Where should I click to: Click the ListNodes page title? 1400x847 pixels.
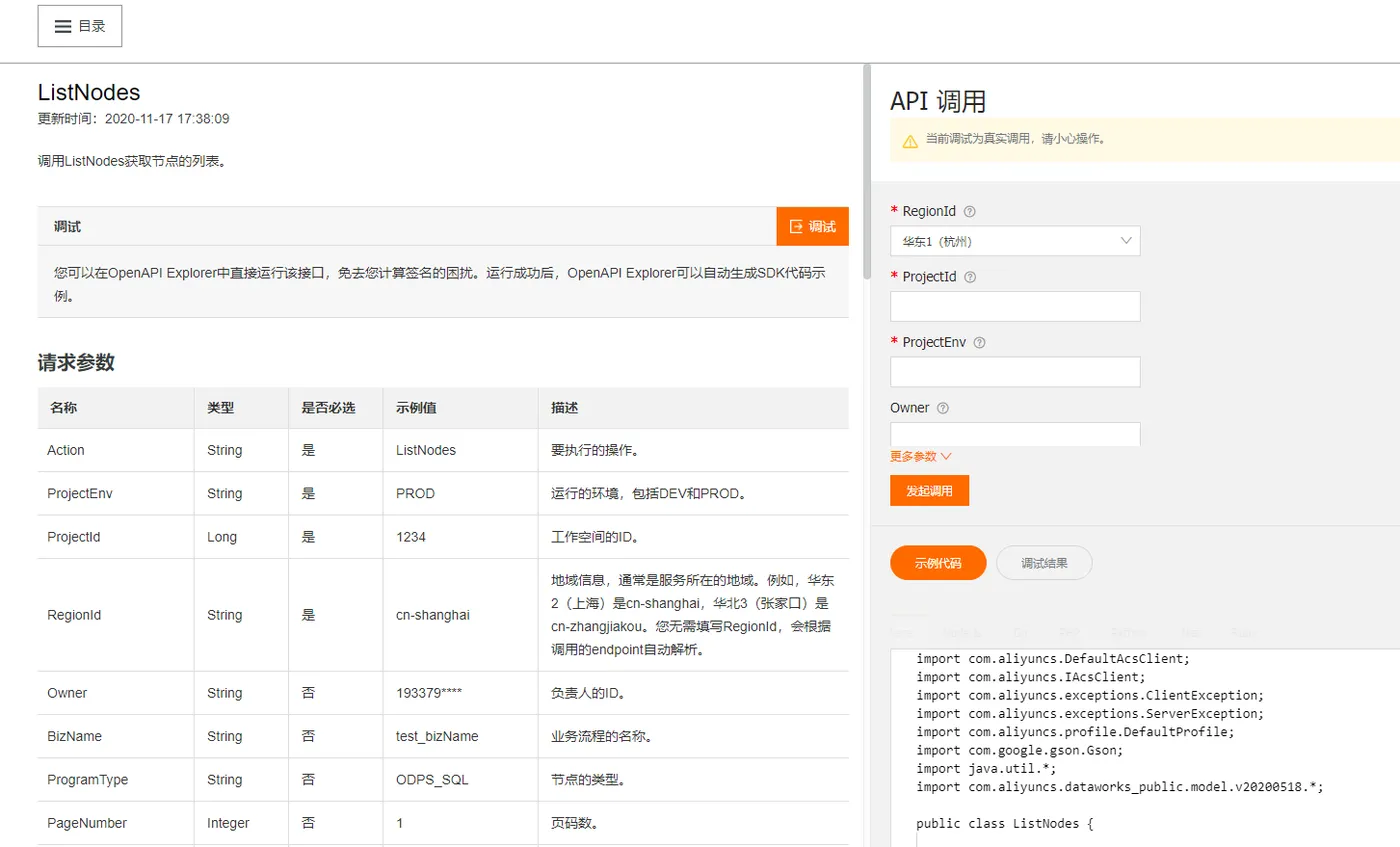click(89, 93)
